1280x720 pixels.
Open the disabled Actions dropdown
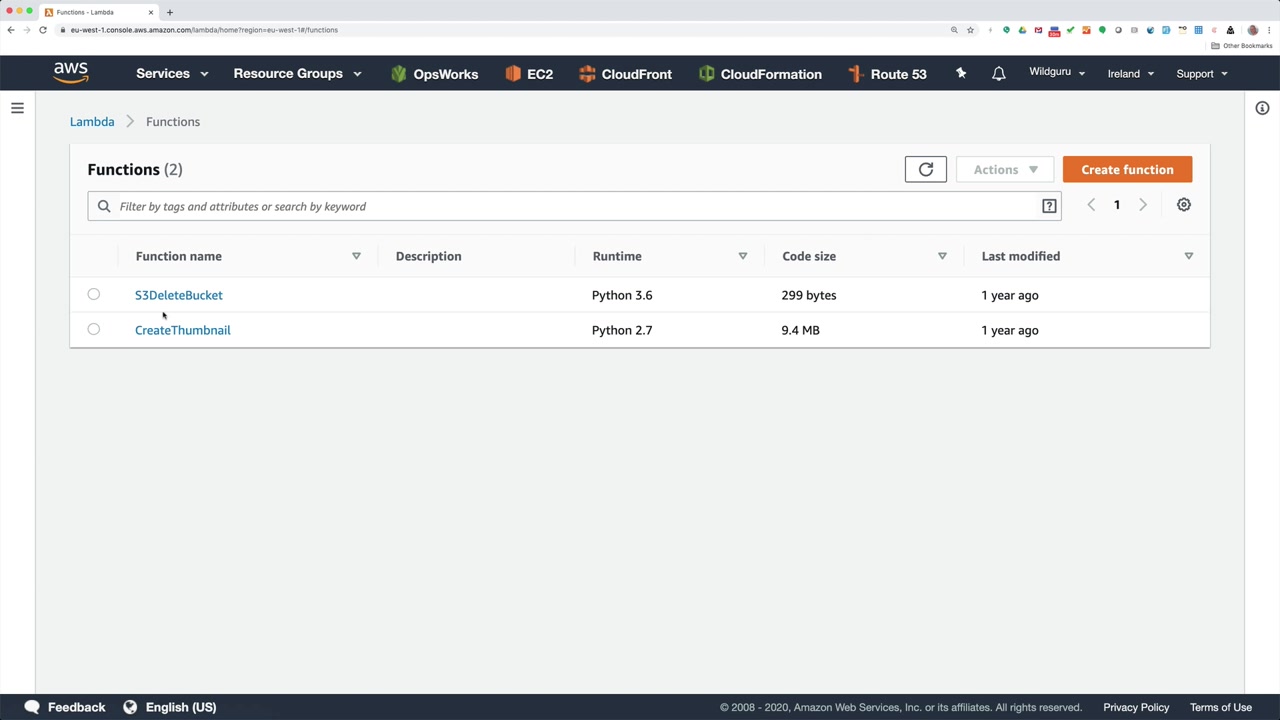[x=1005, y=170]
